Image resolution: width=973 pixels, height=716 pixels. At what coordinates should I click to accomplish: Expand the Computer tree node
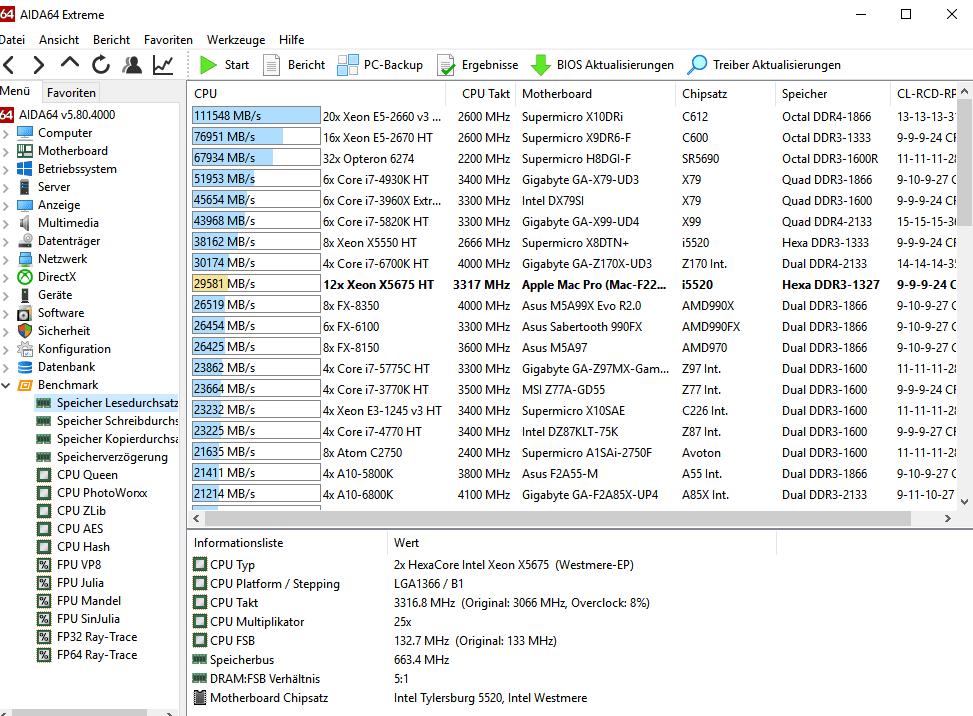click(x=6, y=133)
